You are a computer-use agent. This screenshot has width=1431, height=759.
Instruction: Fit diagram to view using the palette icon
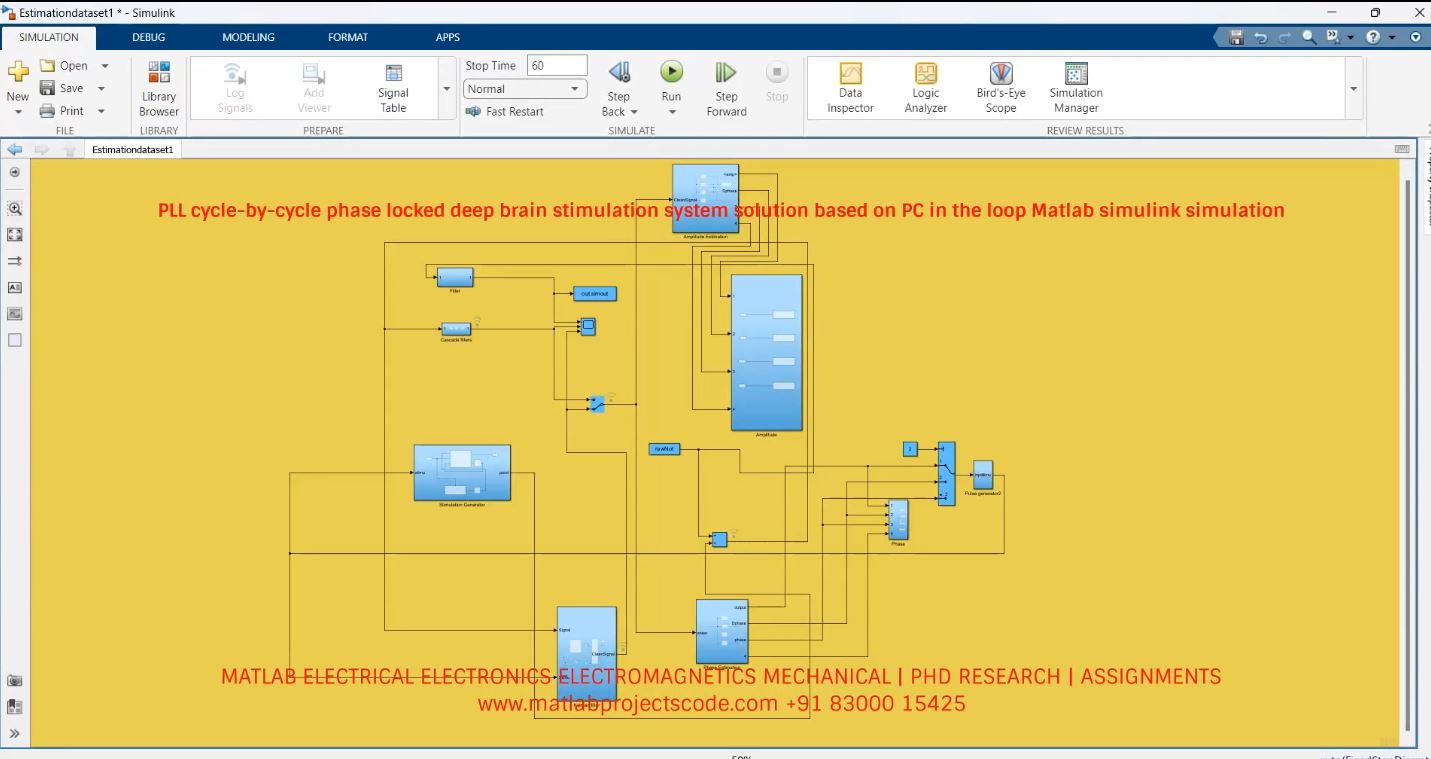point(14,235)
